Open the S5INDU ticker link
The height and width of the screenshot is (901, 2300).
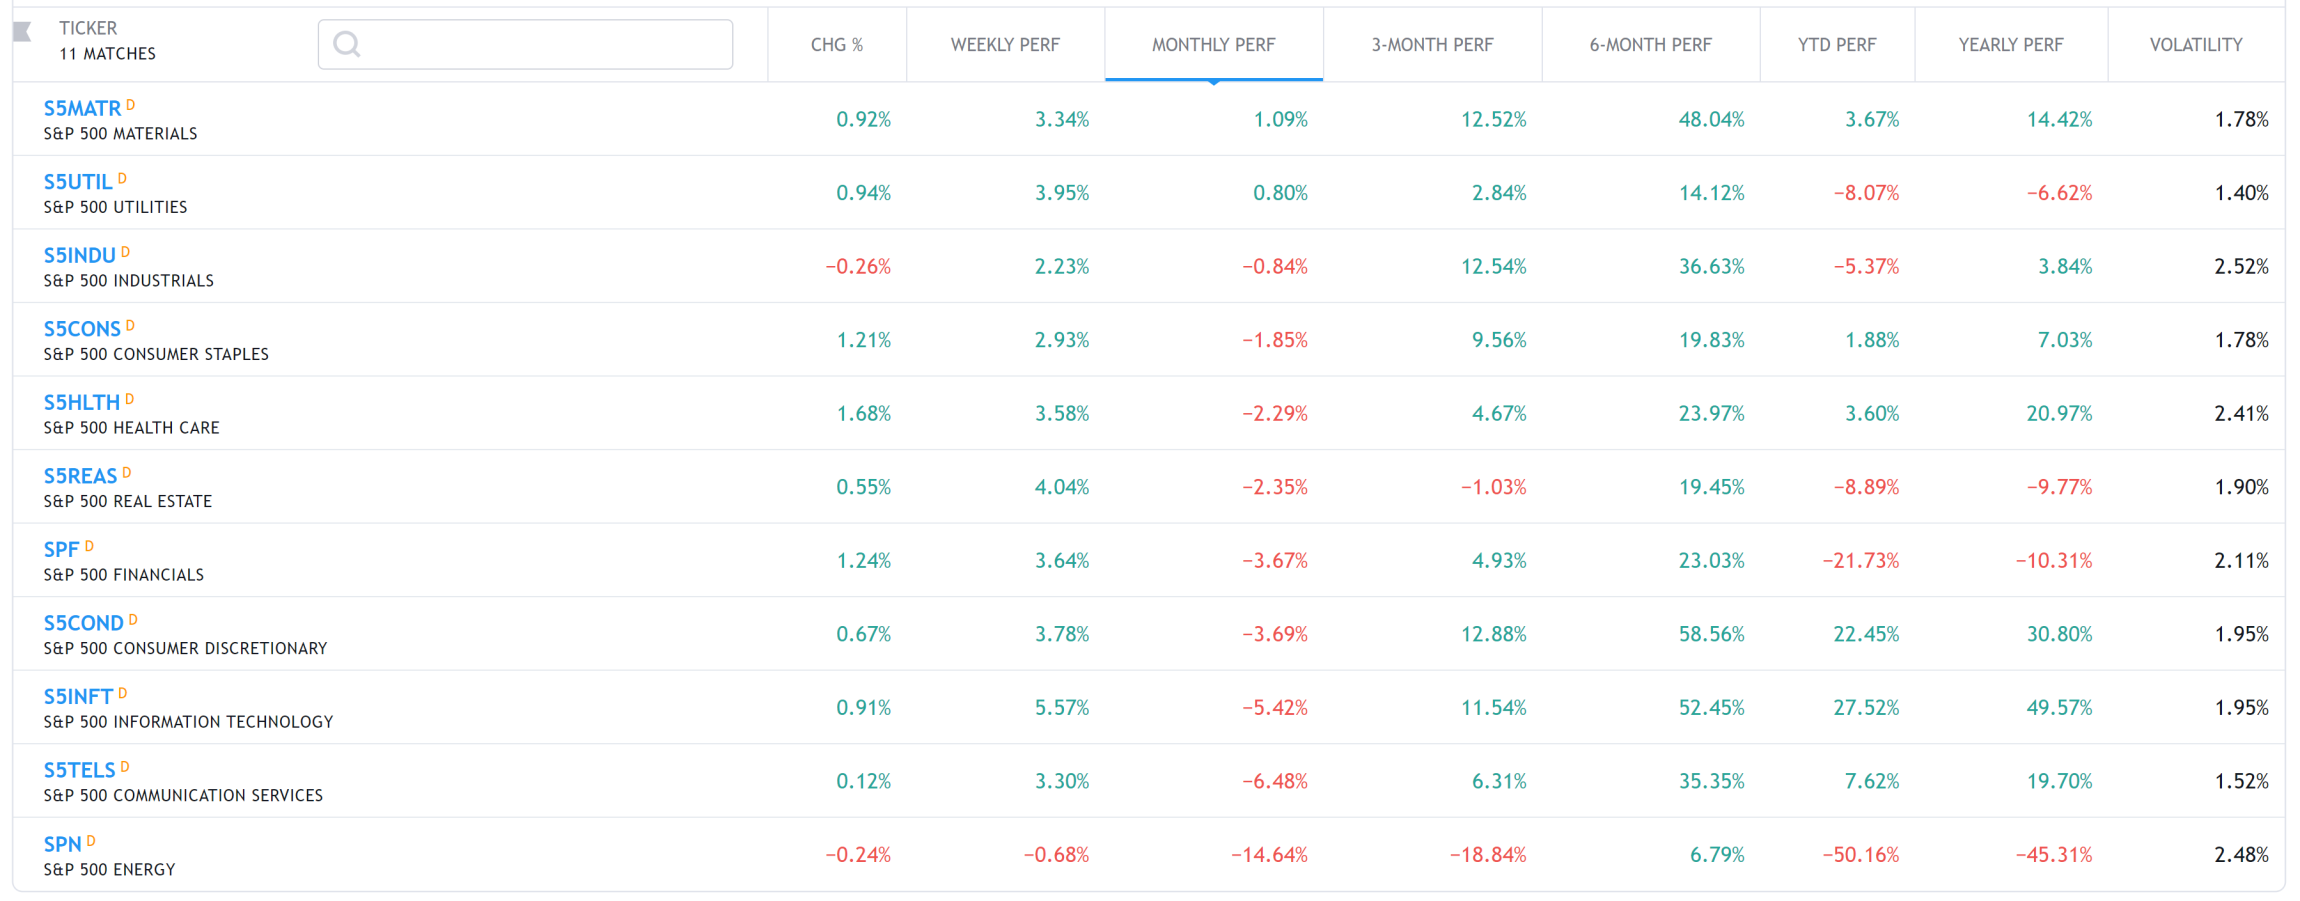point(79,255)
